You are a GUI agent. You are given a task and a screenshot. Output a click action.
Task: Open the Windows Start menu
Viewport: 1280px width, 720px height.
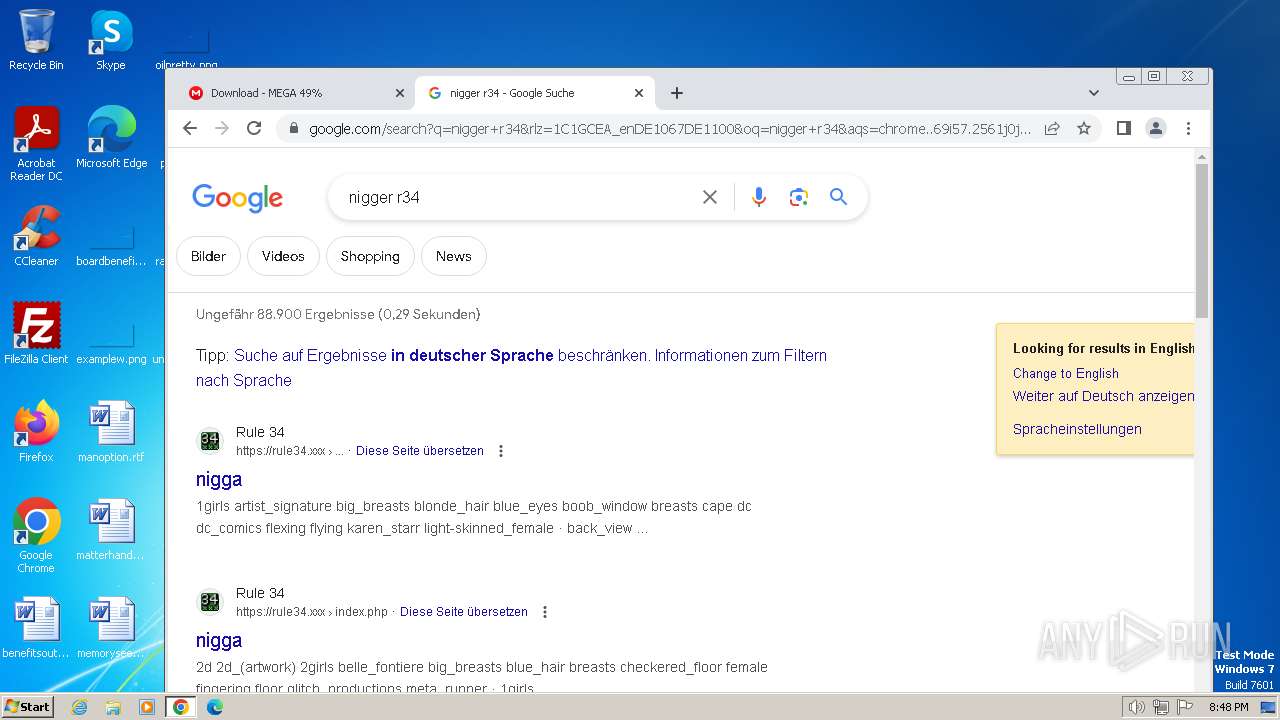tap(27, 707)
